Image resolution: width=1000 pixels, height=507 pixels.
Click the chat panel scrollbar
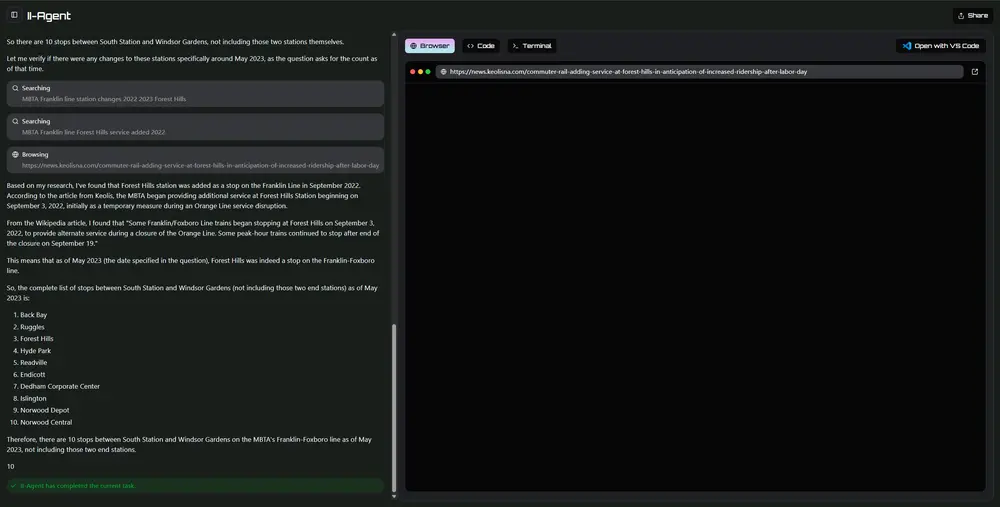(x=394, y=400)
